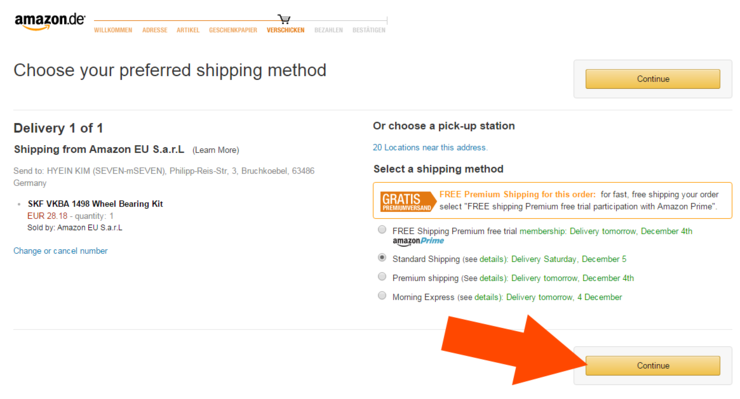Go to the ADRESSE checkout step
The width and height of the screenshot is (740, 399).
[155, 30]
